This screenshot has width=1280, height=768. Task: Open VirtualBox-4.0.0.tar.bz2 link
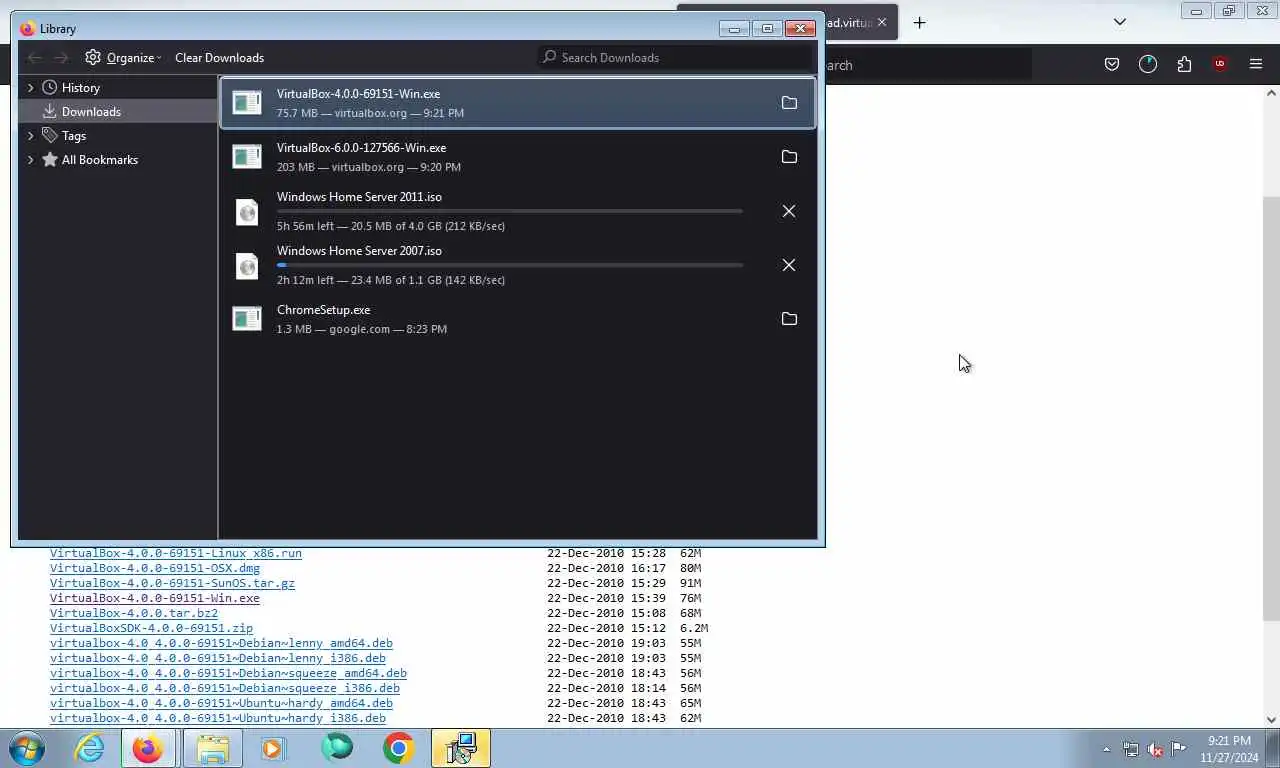click(x=134, y=613)
